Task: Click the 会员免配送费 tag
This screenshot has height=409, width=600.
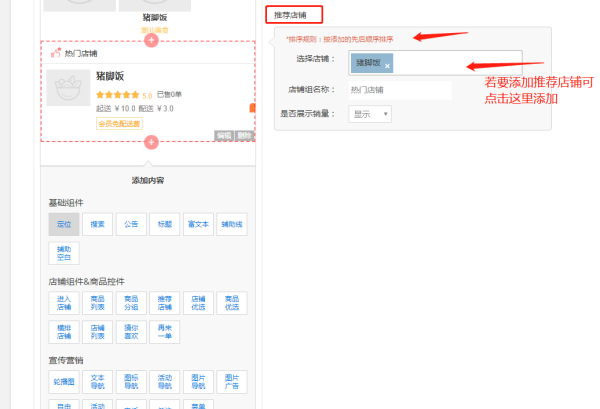Action: (119, 123)
